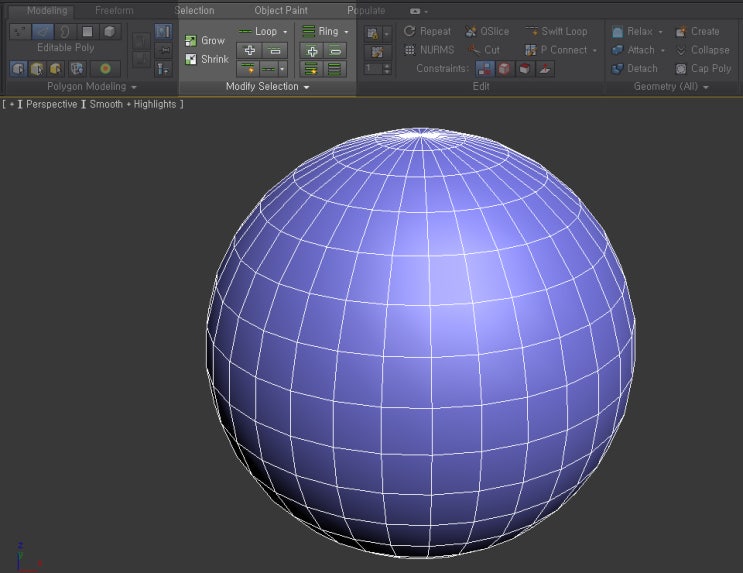Image resolution: width=743 pixels, height=573 pixels.
Task: Click the Attach button
Action: click(633, 50)
